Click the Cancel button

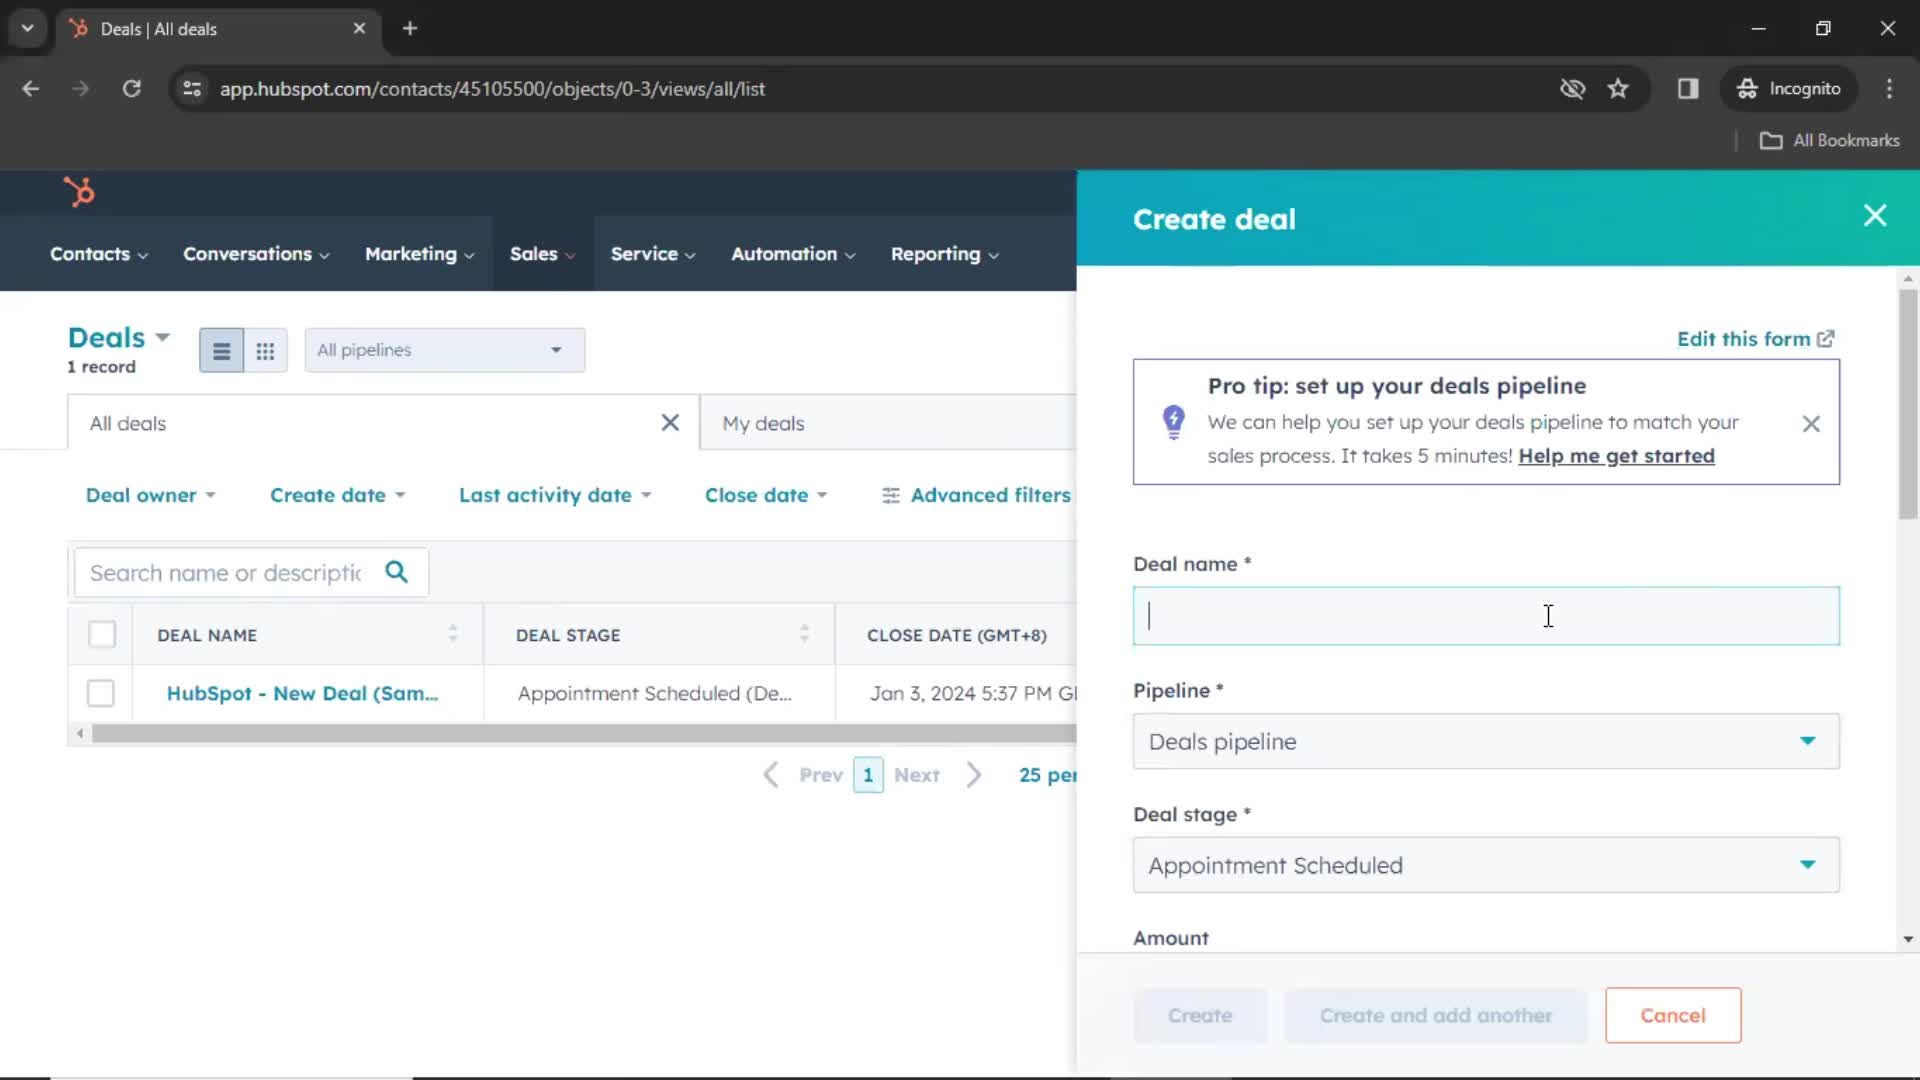coord(1673,1015)
